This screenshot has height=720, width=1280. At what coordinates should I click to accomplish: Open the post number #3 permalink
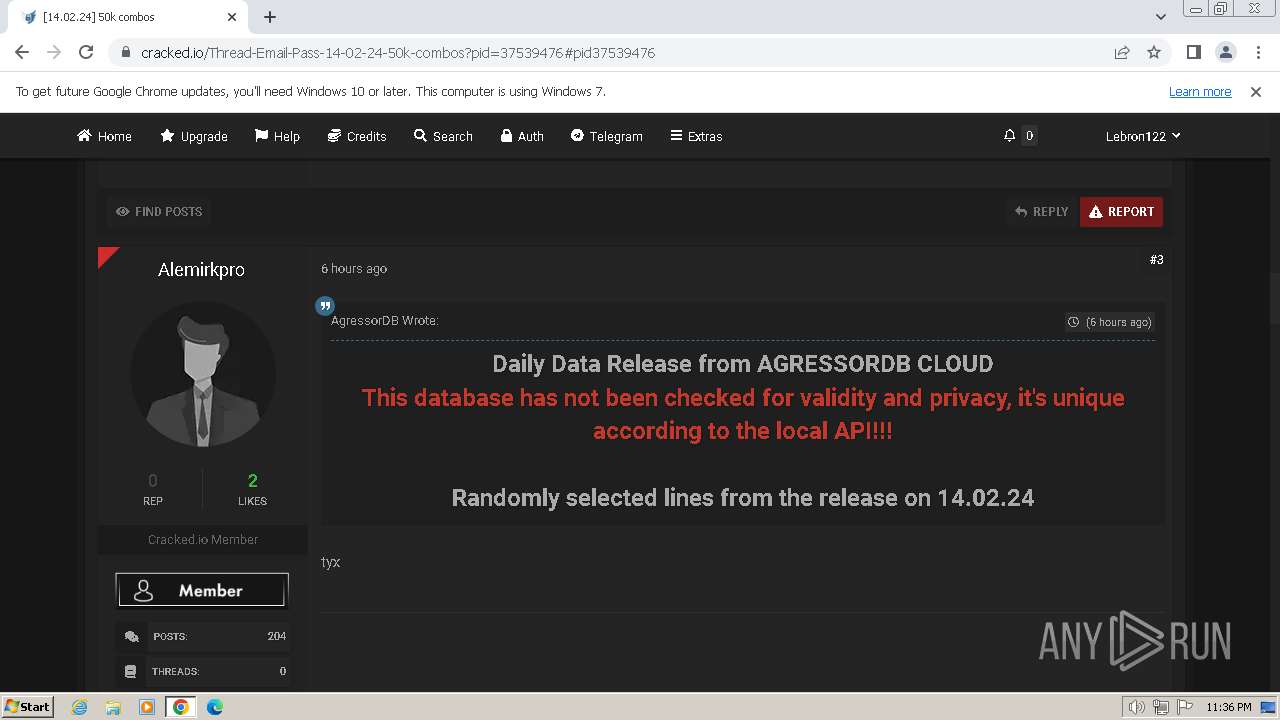[1156, 259]
